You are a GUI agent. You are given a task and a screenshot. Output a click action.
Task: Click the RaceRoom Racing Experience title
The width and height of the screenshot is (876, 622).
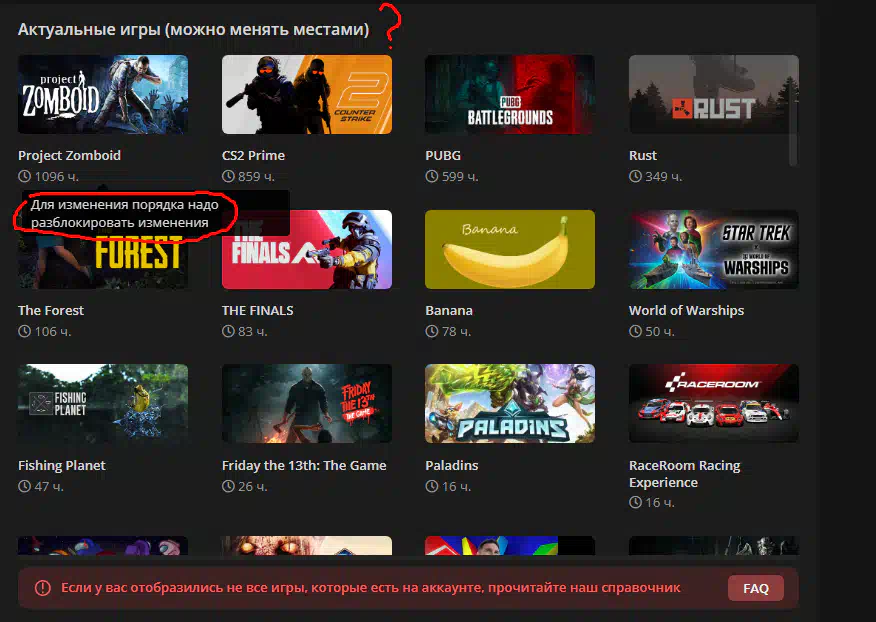pyautogui.click(x=684, y=473)
